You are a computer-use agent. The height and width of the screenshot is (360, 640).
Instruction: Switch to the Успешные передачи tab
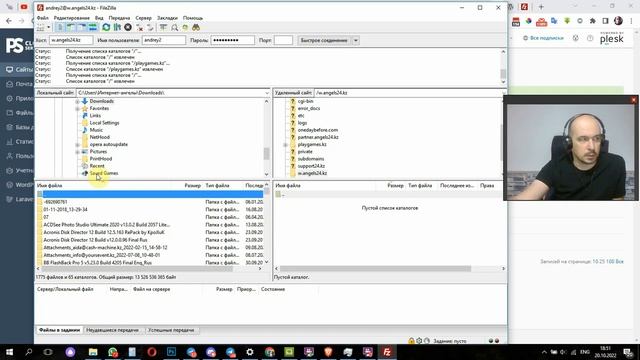(x=171, y=330)
